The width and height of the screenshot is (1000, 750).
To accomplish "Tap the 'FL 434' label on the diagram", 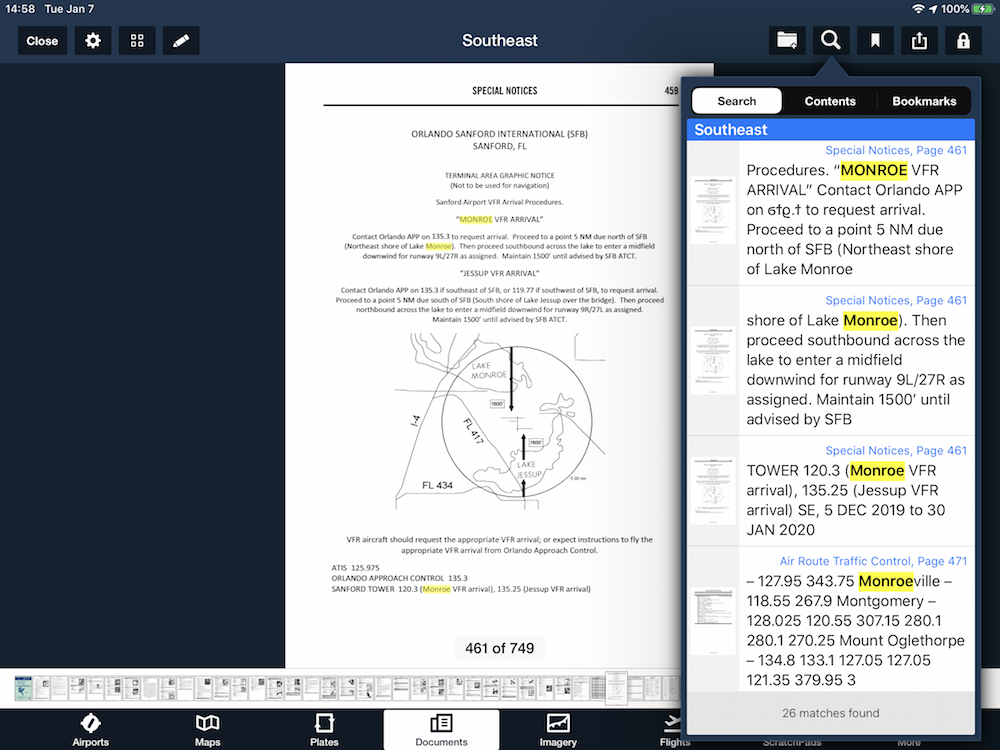I will coord(438,485).
